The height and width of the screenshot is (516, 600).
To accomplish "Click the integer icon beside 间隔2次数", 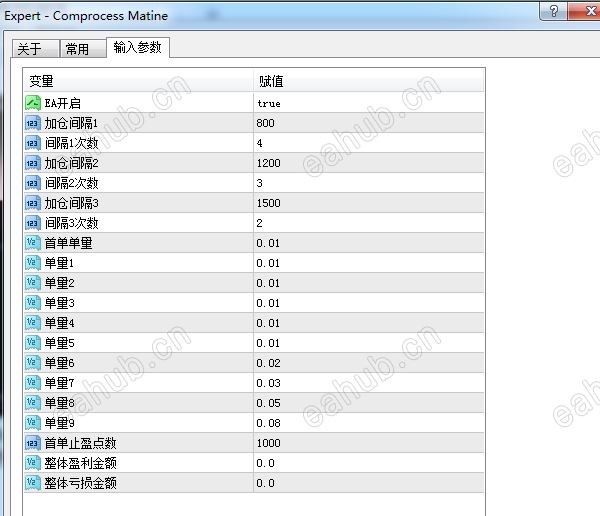I will click(33, 183).
